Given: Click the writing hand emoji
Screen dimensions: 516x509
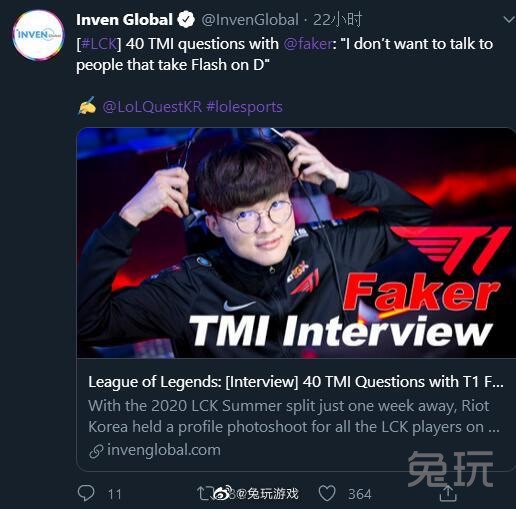Looking at the screenshot, I should (87, 106).
